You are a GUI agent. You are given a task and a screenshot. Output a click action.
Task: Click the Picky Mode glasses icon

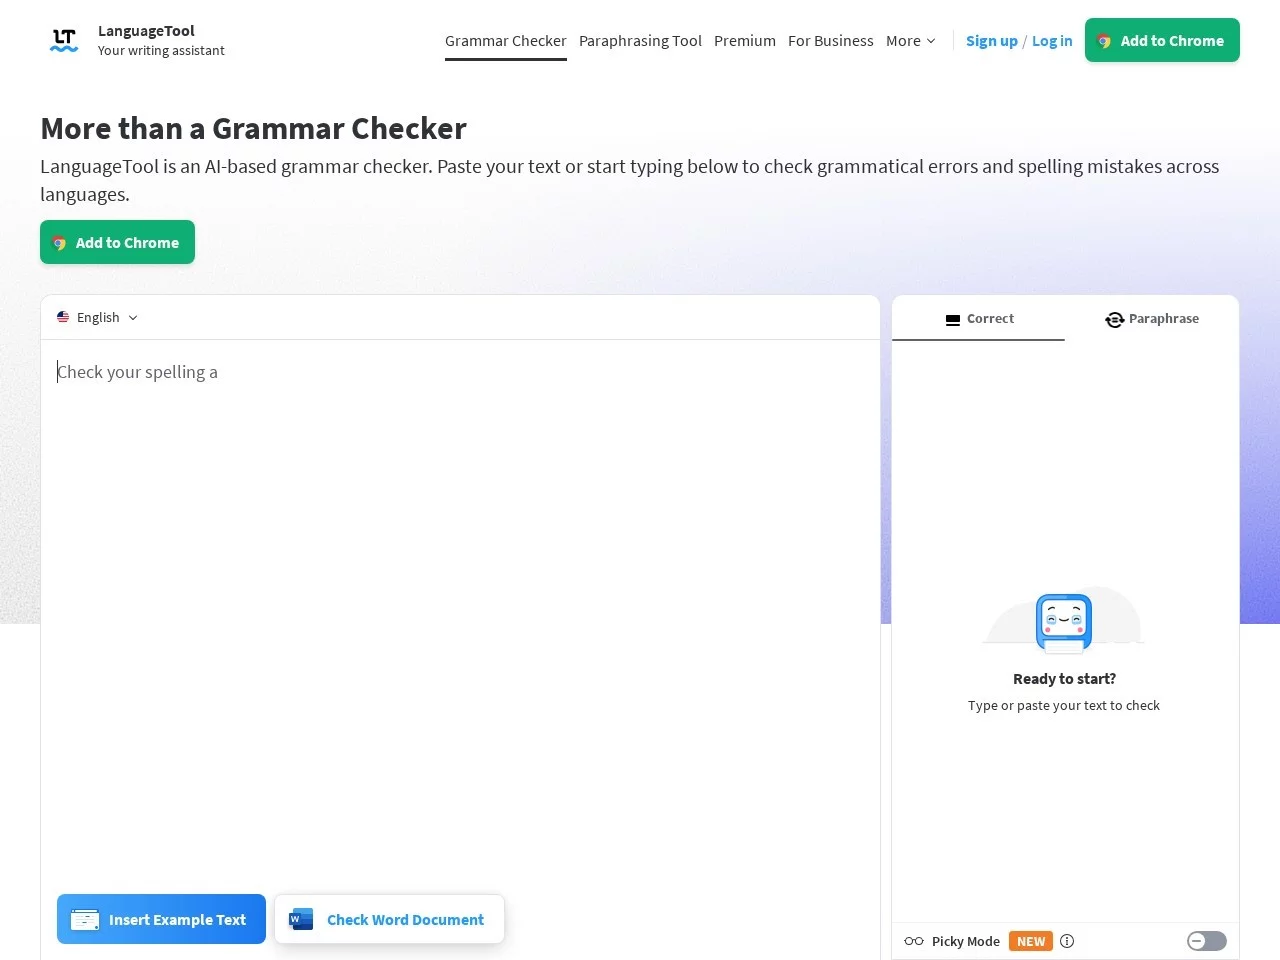913,941
